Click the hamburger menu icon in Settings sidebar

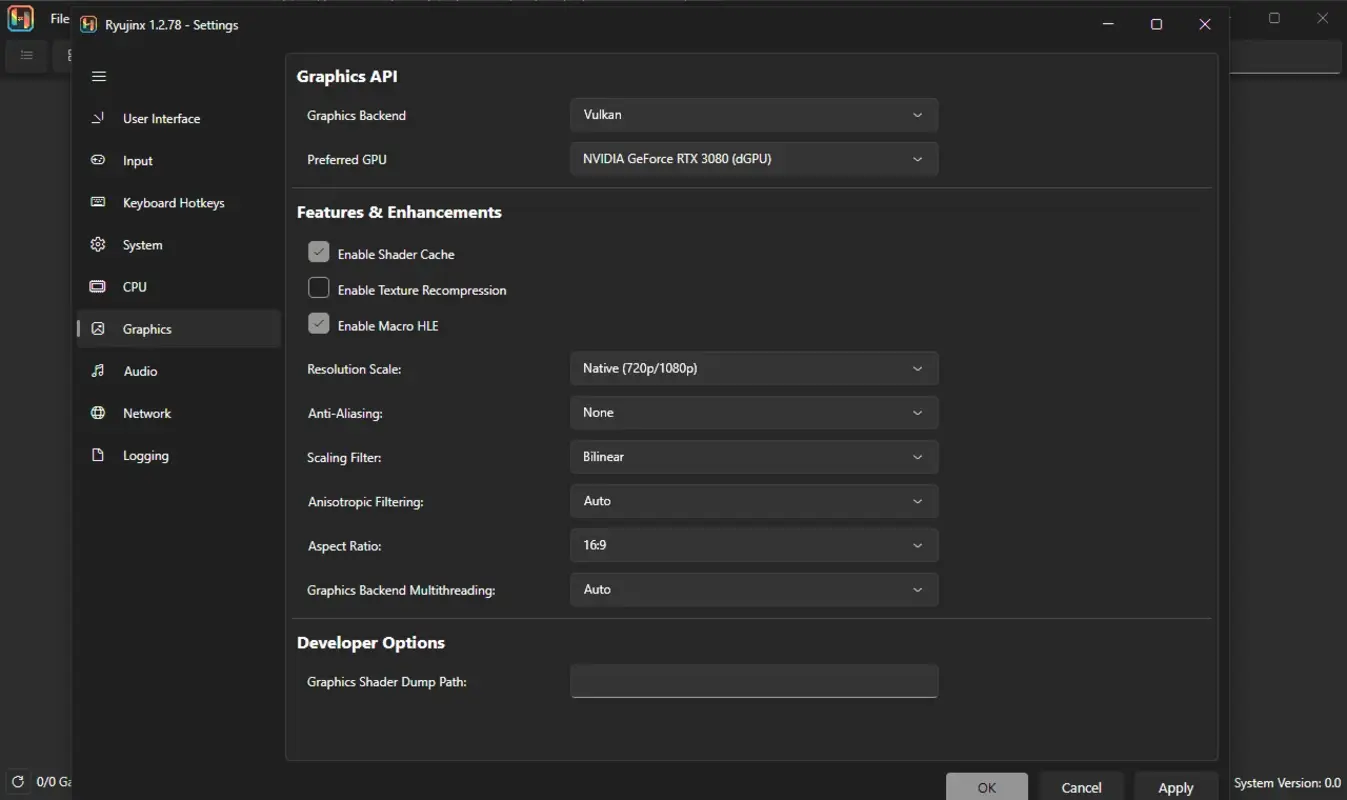(x=98, y=76)
